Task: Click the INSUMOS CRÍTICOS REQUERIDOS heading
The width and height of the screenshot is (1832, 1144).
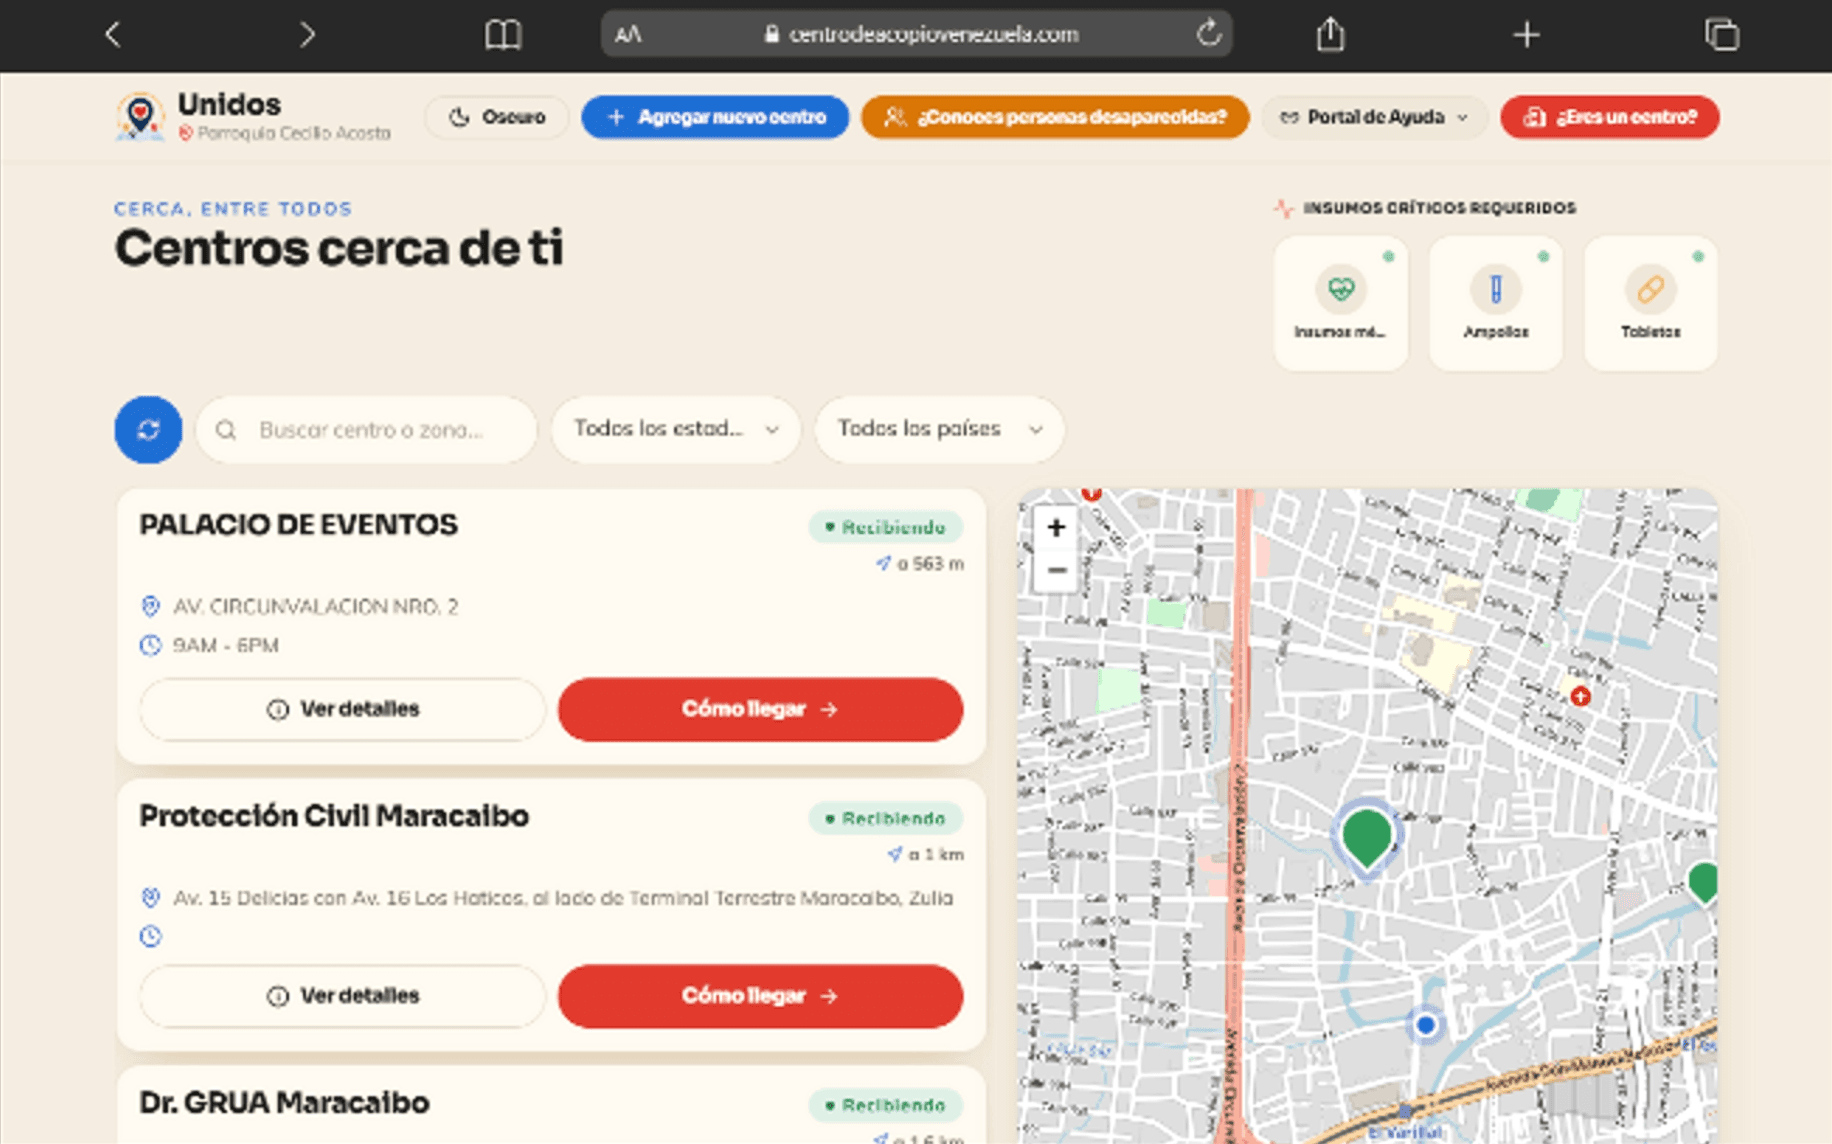Action: point(1439,208)
